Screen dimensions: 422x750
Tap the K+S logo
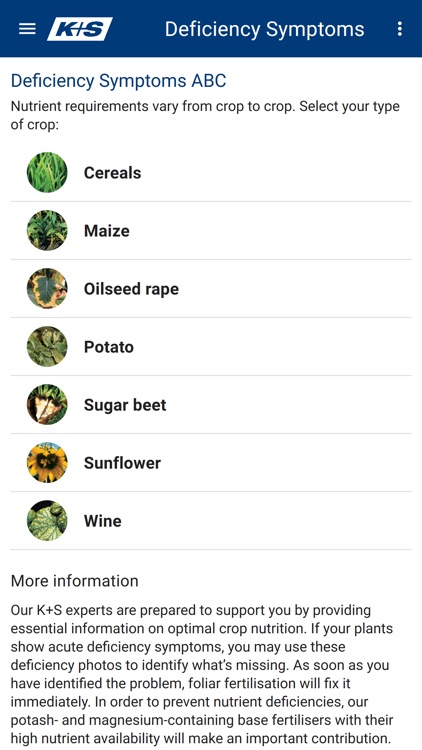80,29
